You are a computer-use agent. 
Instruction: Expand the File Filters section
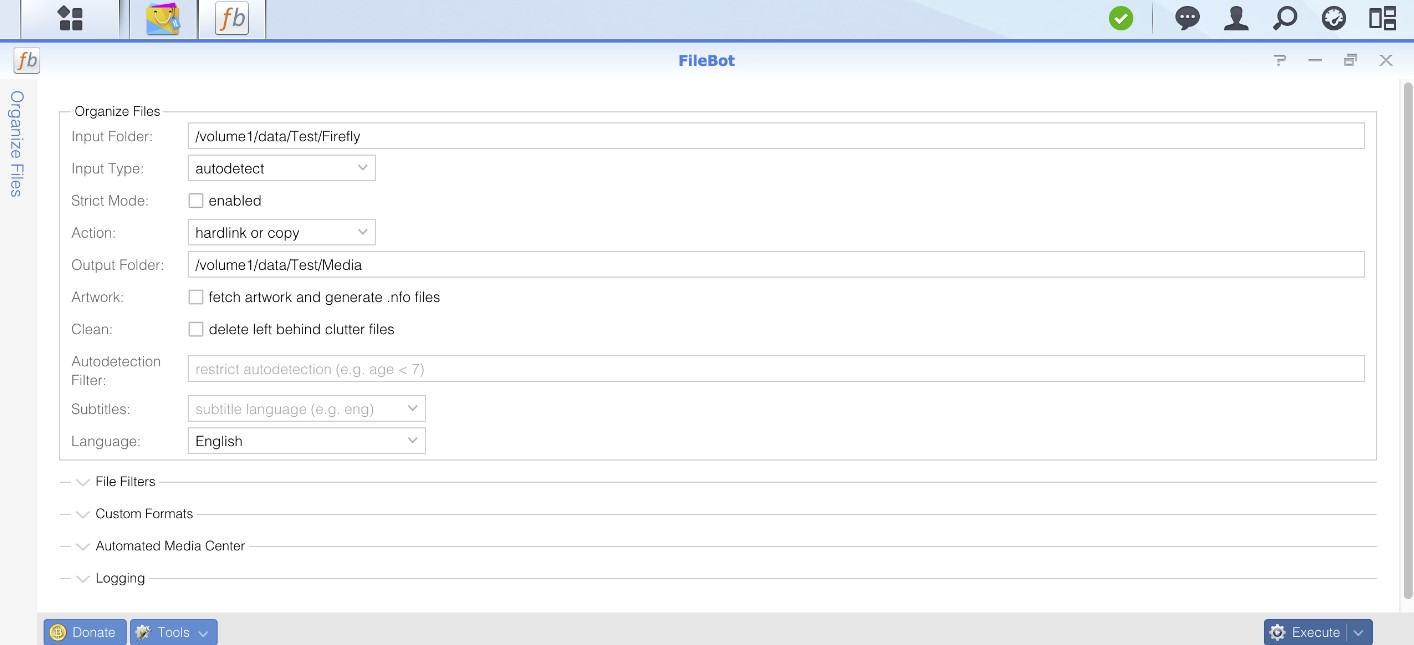pos(125,482)
